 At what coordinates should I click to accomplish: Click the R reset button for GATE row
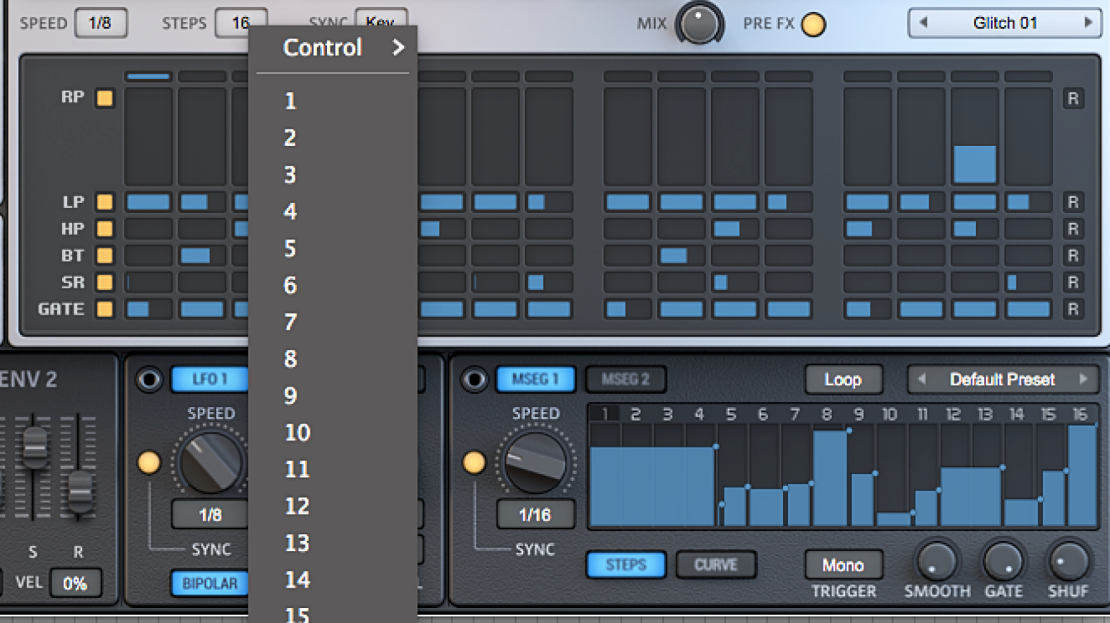point(1073,309)
